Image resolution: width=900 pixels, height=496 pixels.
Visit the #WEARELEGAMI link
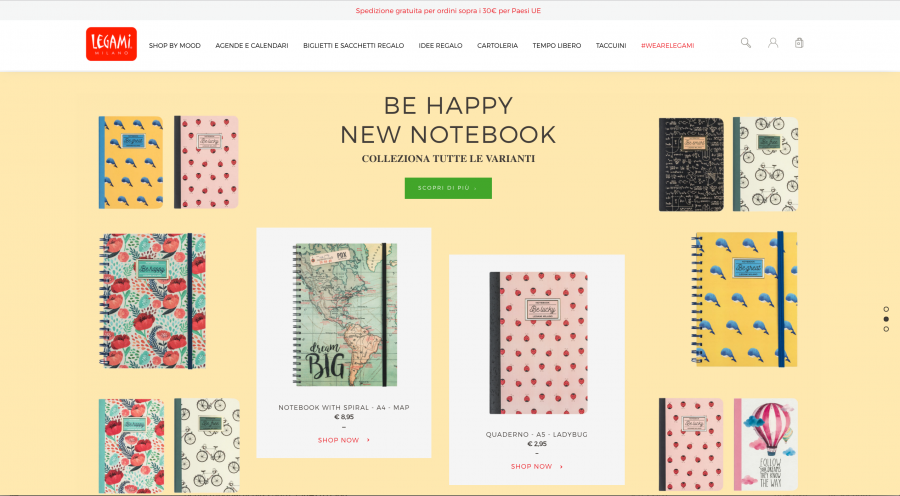(668, 45)
